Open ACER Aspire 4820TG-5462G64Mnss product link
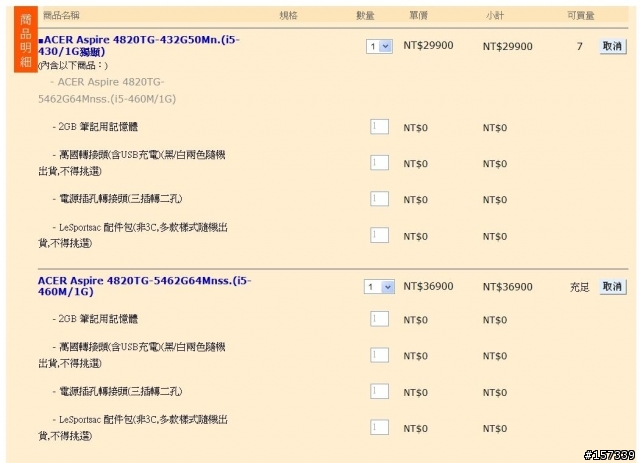 click(144, 286)
